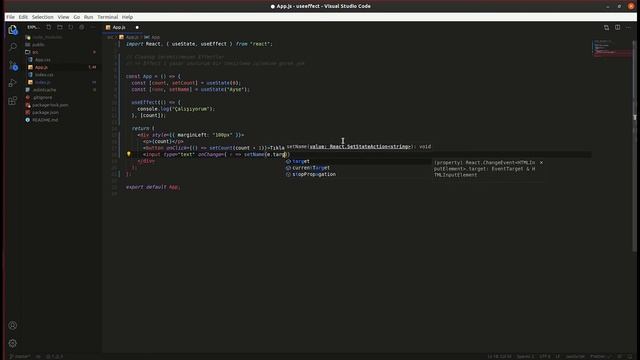Click Open Changes icon in editor toolbar
Screen dimensions: 640x360
click(x=606, y=27)
